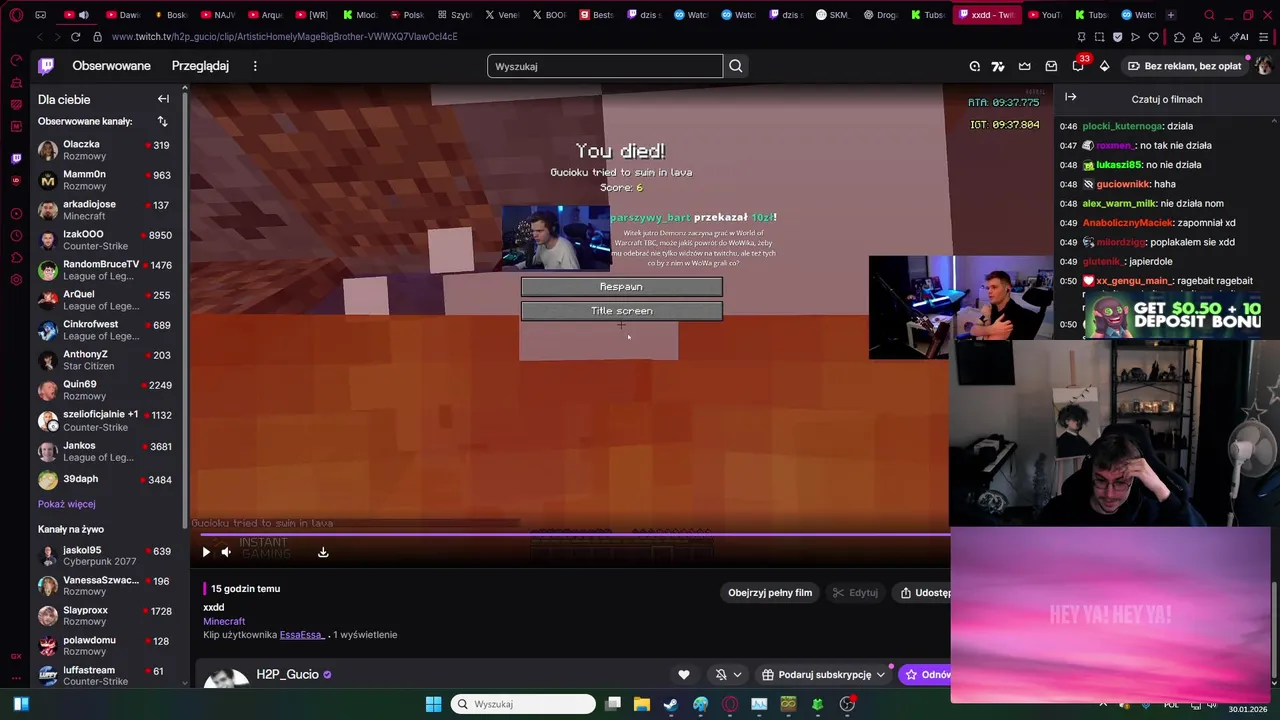Click the Pokaż więcej link
Viewport: 1280px width, 720px height.
pos(67,504)
